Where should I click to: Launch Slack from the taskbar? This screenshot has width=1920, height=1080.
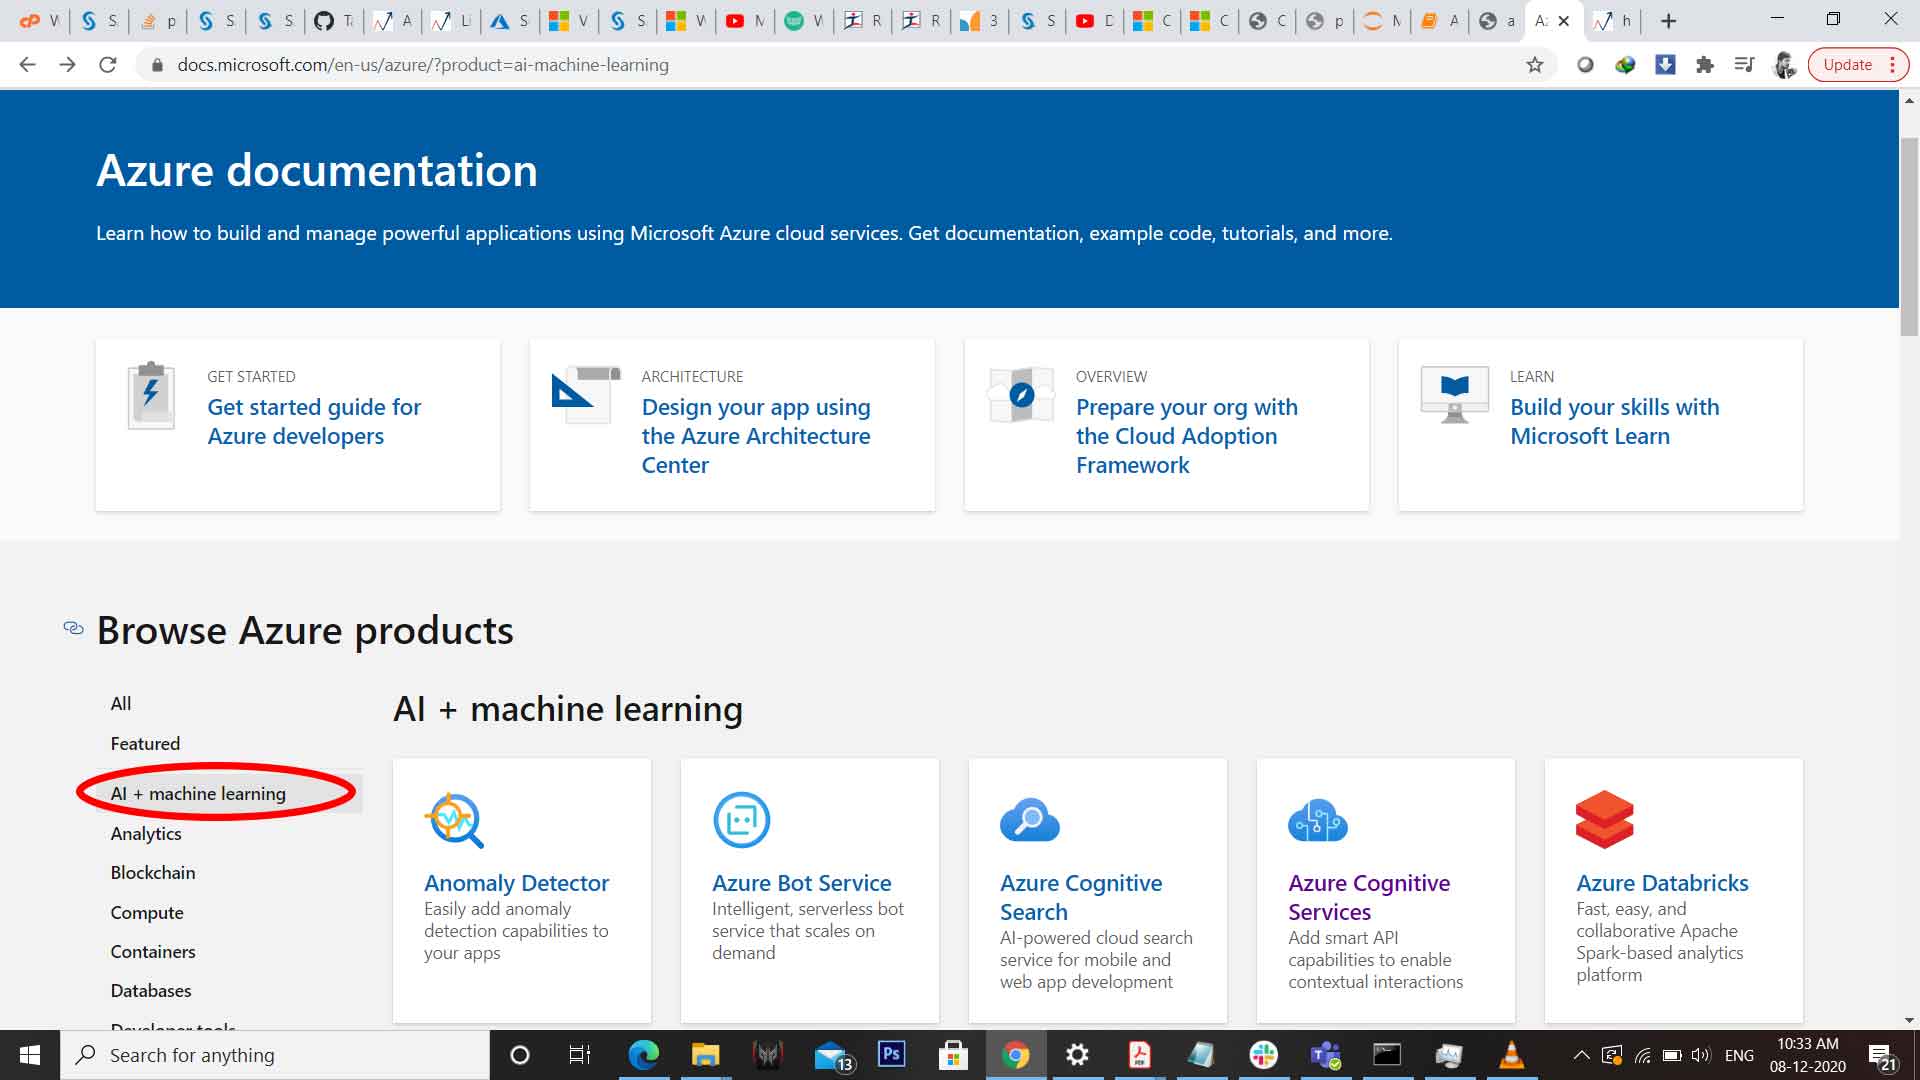1263,1055
